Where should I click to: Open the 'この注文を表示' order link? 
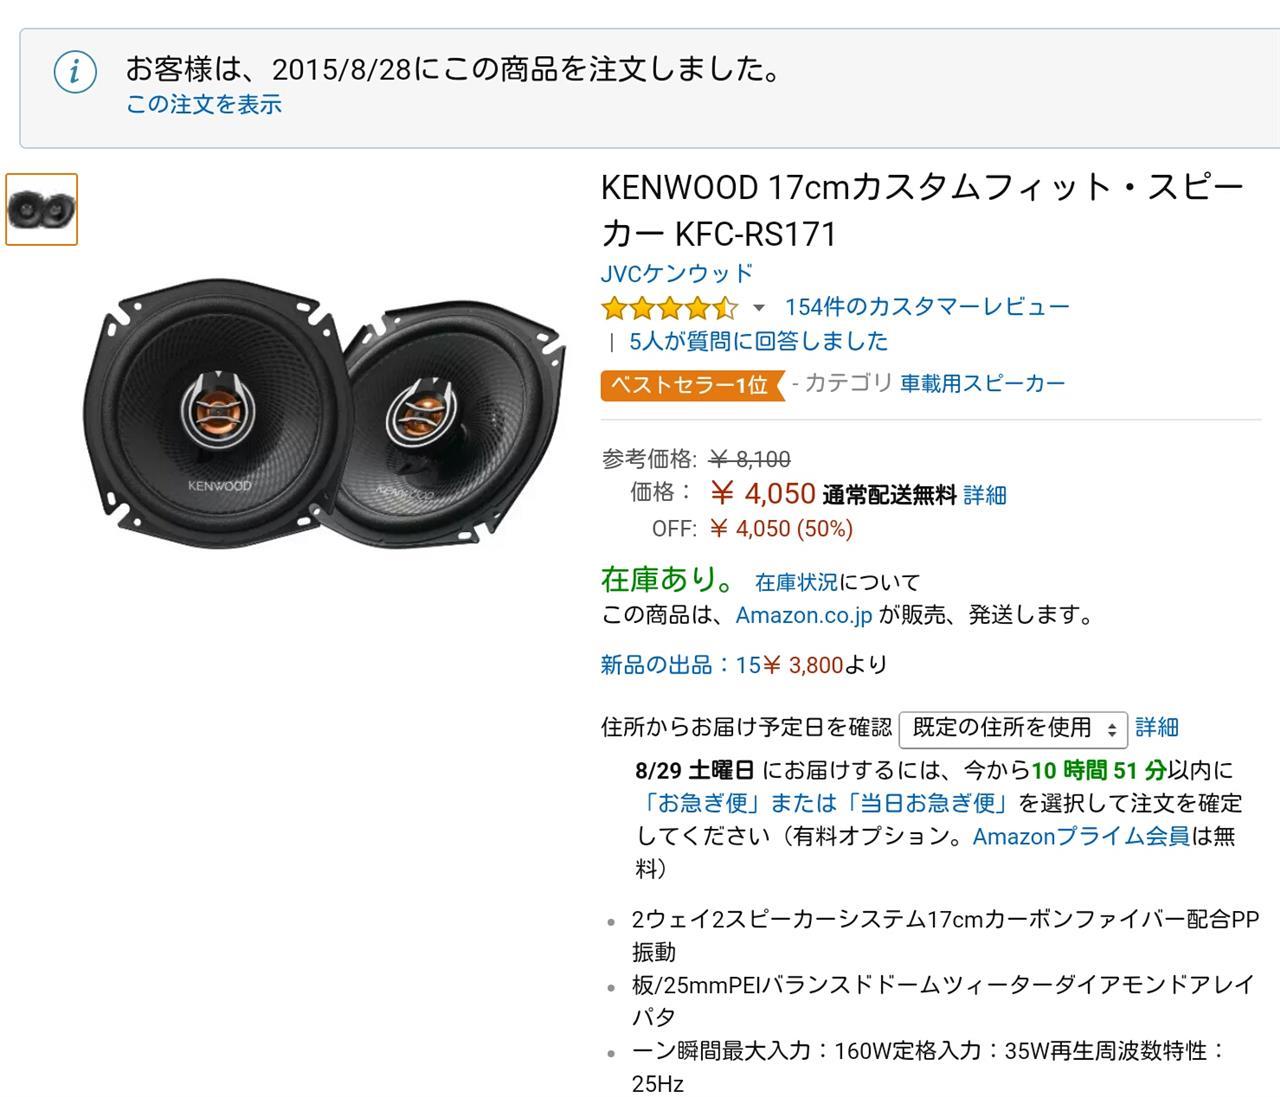coord(204,105)
